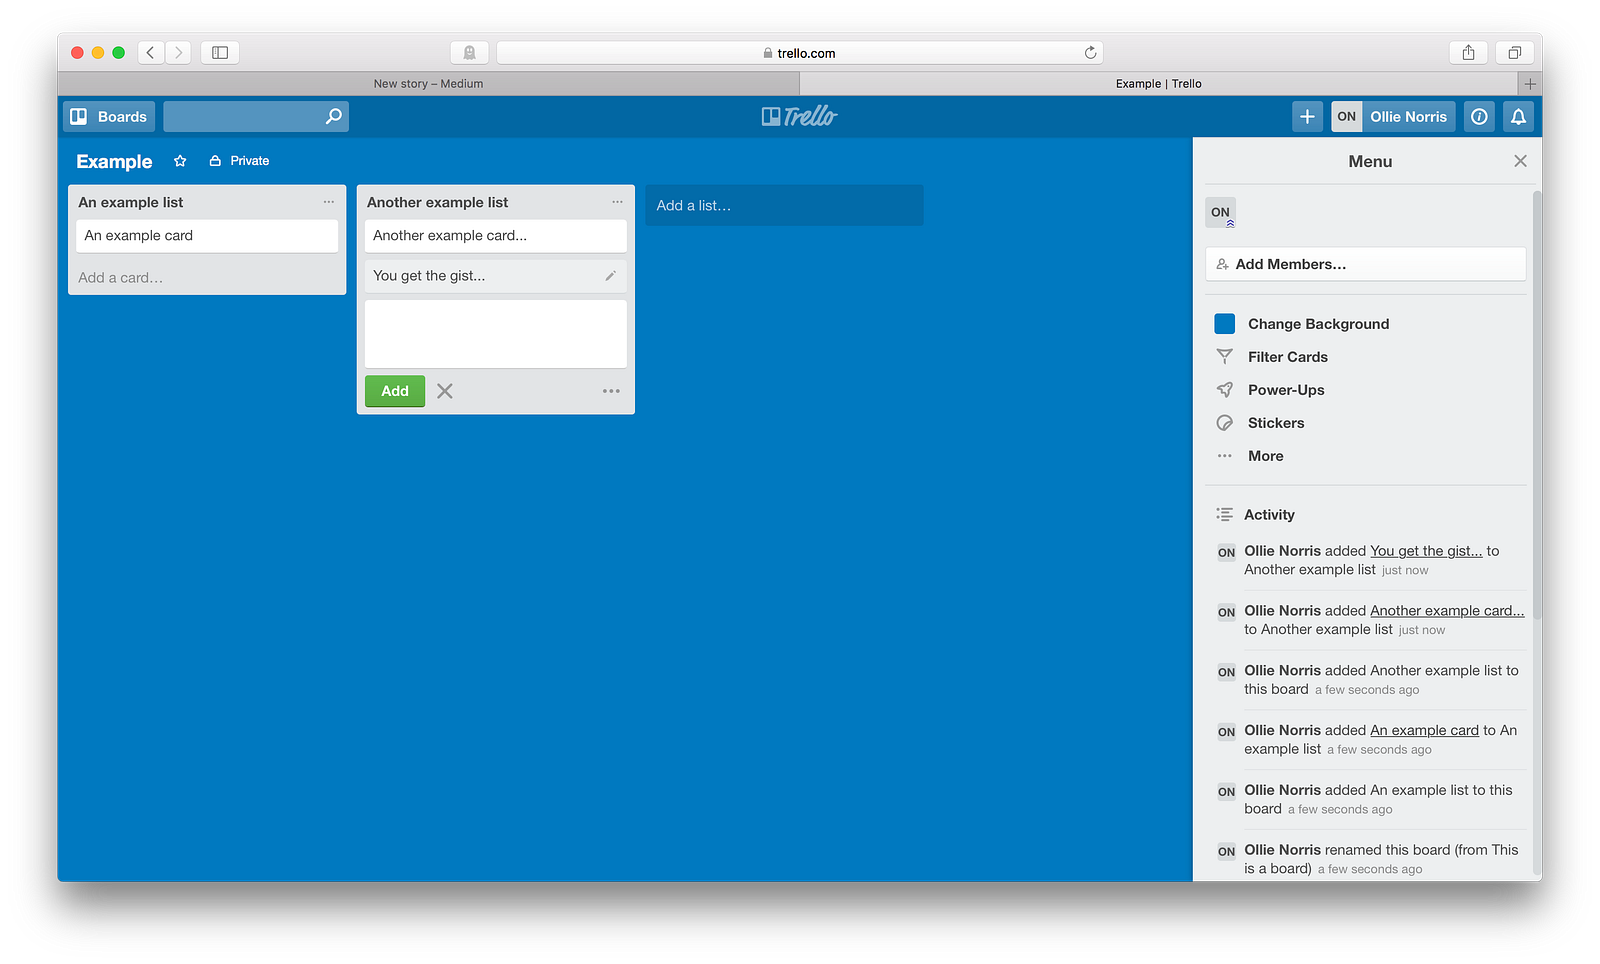Click the plus create button in Trello header
This screenshot has width=1600, height=964.
coord(1307,117)
